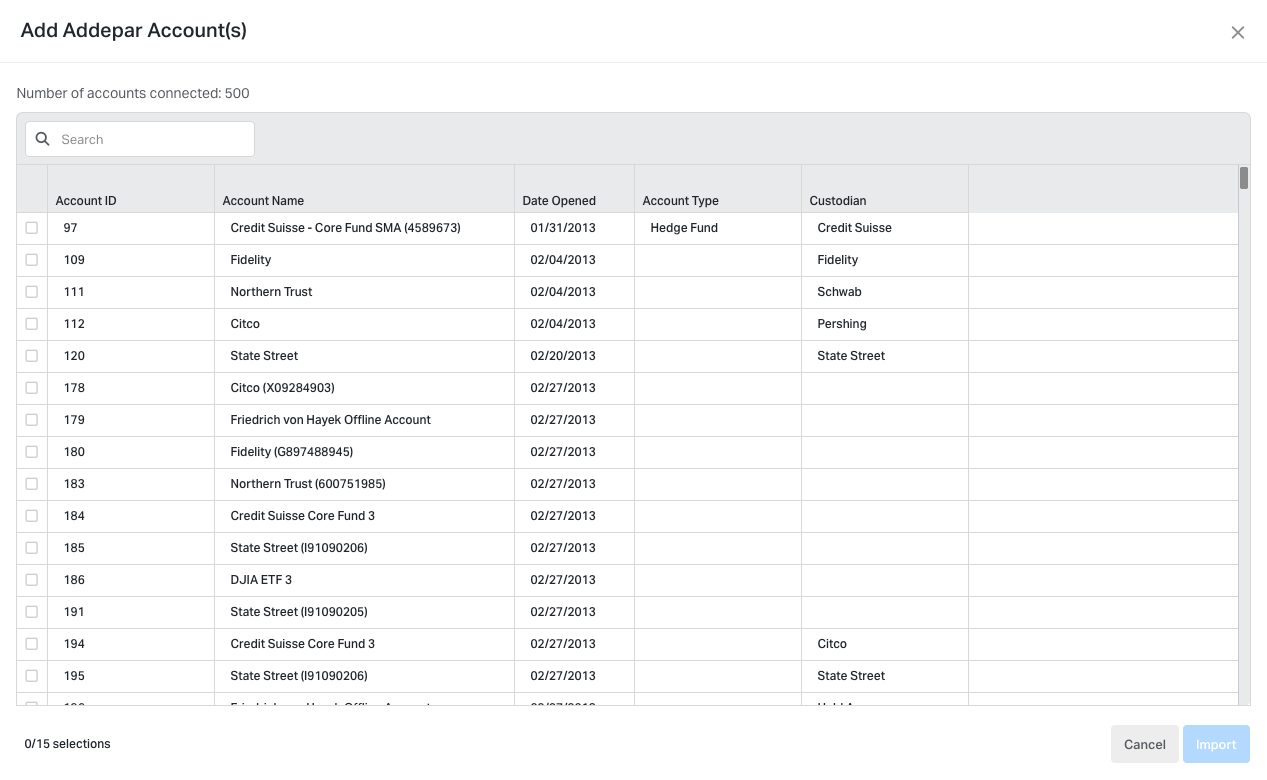Click the Custodian column header
Image resolution: width=1267 pixels, height=780 pixels.
(837, 201)
